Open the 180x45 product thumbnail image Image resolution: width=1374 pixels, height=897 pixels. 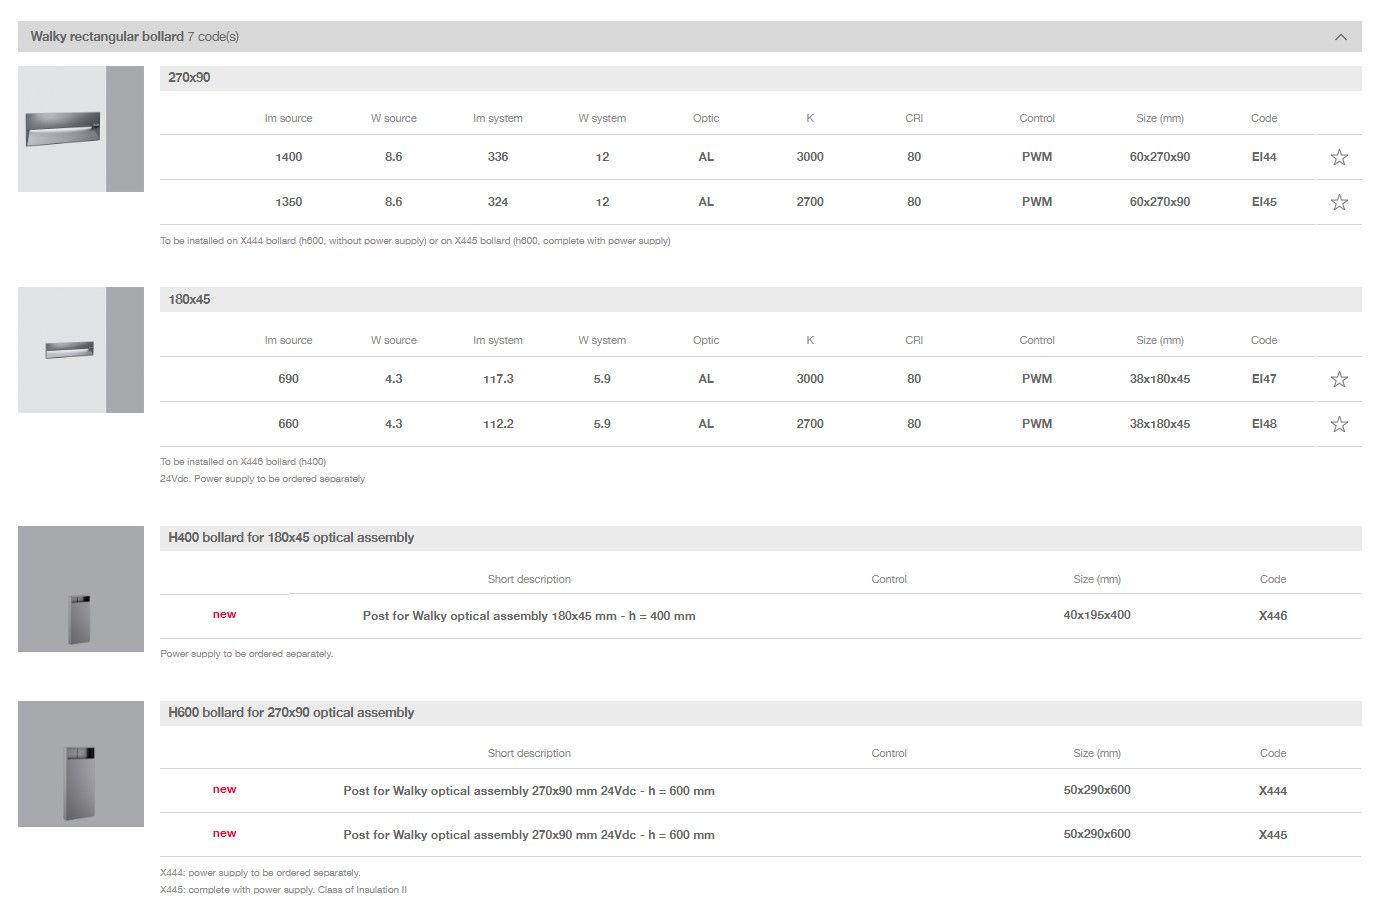point(80,350)
